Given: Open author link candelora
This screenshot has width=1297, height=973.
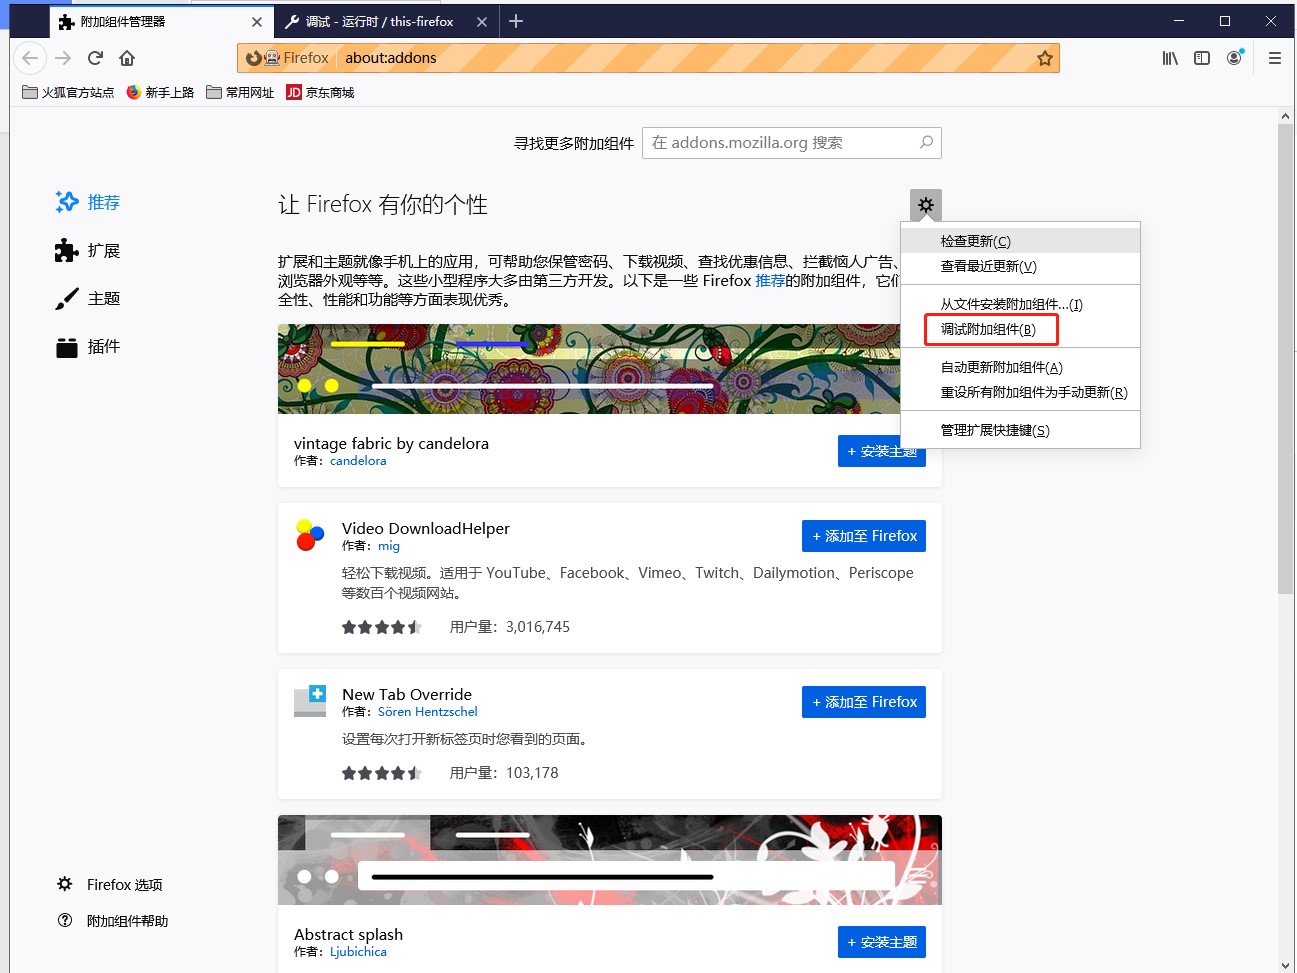Looking at the screenshot, I should pos(358,461).
